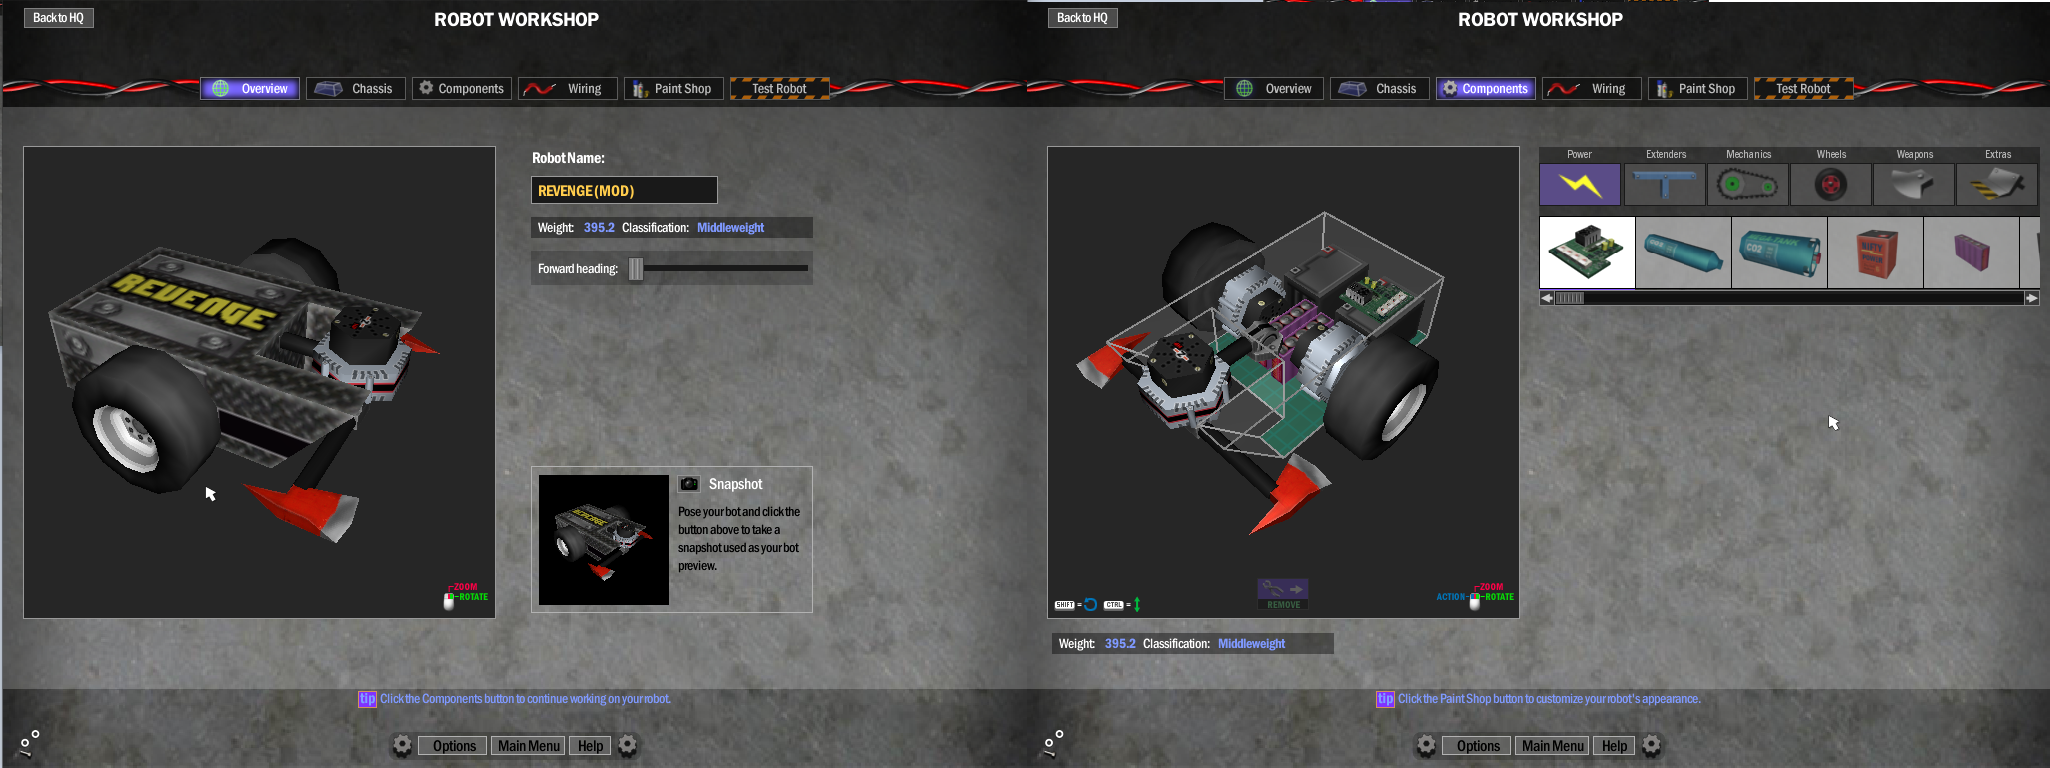Viewport: 2050px width, 768px height.
Task: Click the component list right scroll arrow
Action: (x=2031, y=298)
